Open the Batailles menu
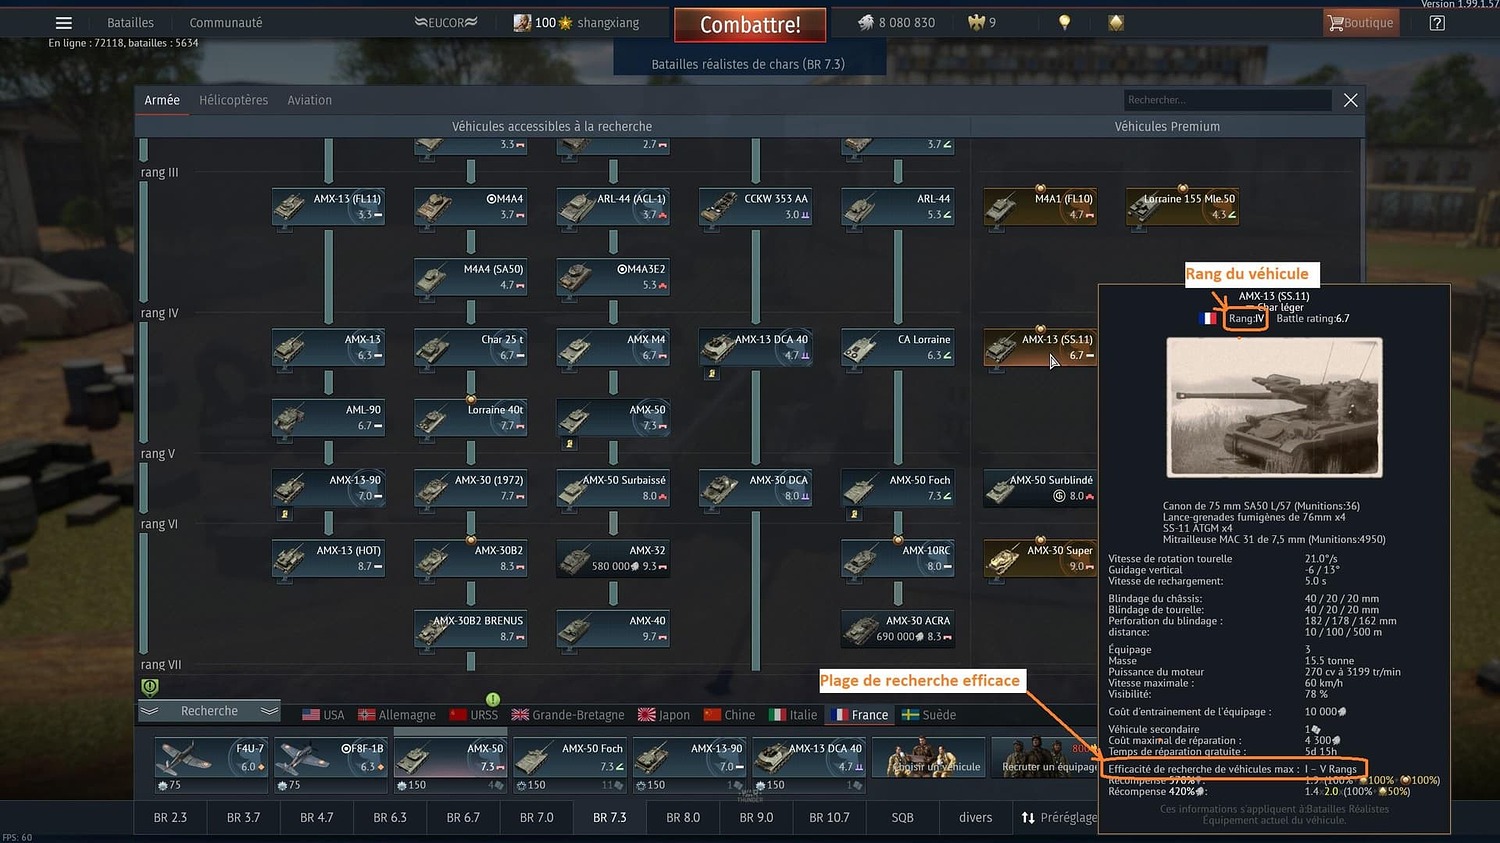This screenshot has width=1500, height=843. [x=130, y=23]
